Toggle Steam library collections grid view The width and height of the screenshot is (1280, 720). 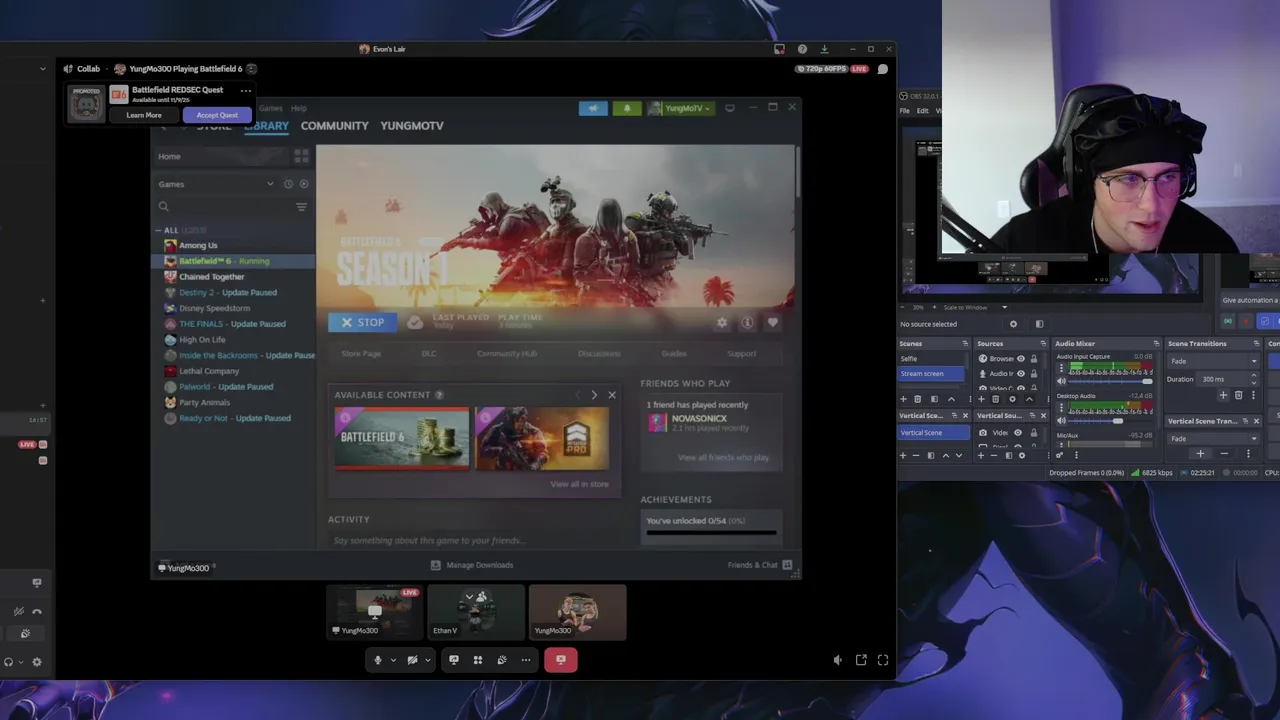(301, 156)
